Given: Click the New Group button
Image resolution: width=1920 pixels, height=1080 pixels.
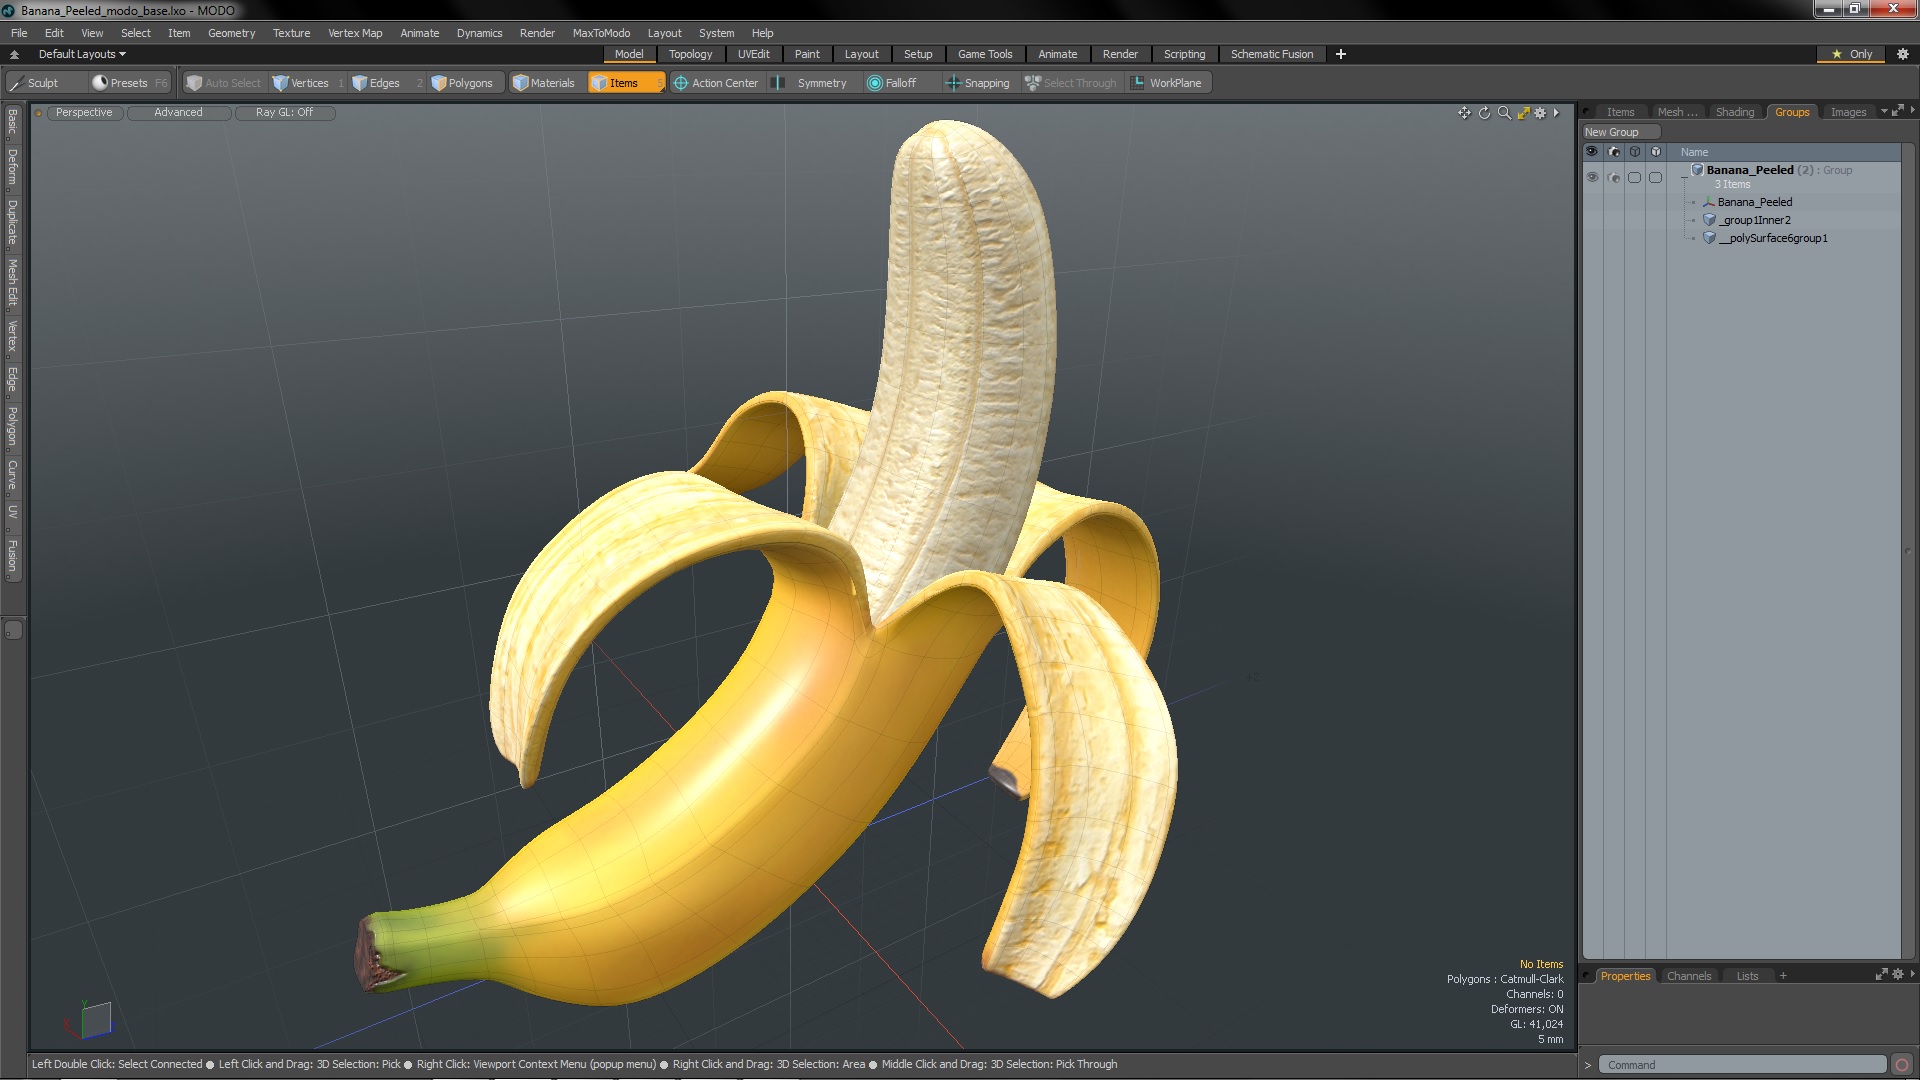Looking at the screenshot, I should click(1612, 132).
